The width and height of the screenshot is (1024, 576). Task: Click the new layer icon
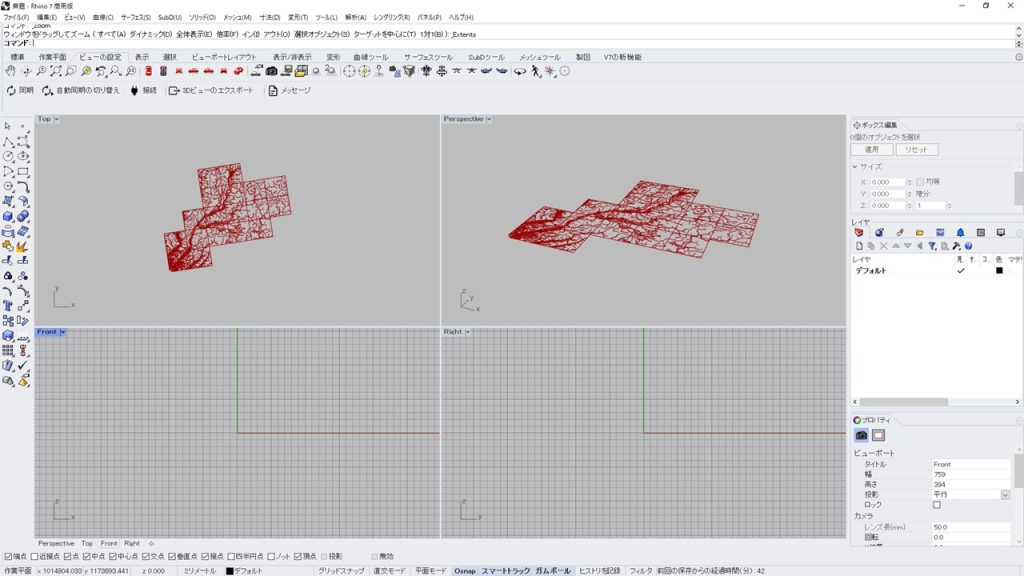[858, 246]
